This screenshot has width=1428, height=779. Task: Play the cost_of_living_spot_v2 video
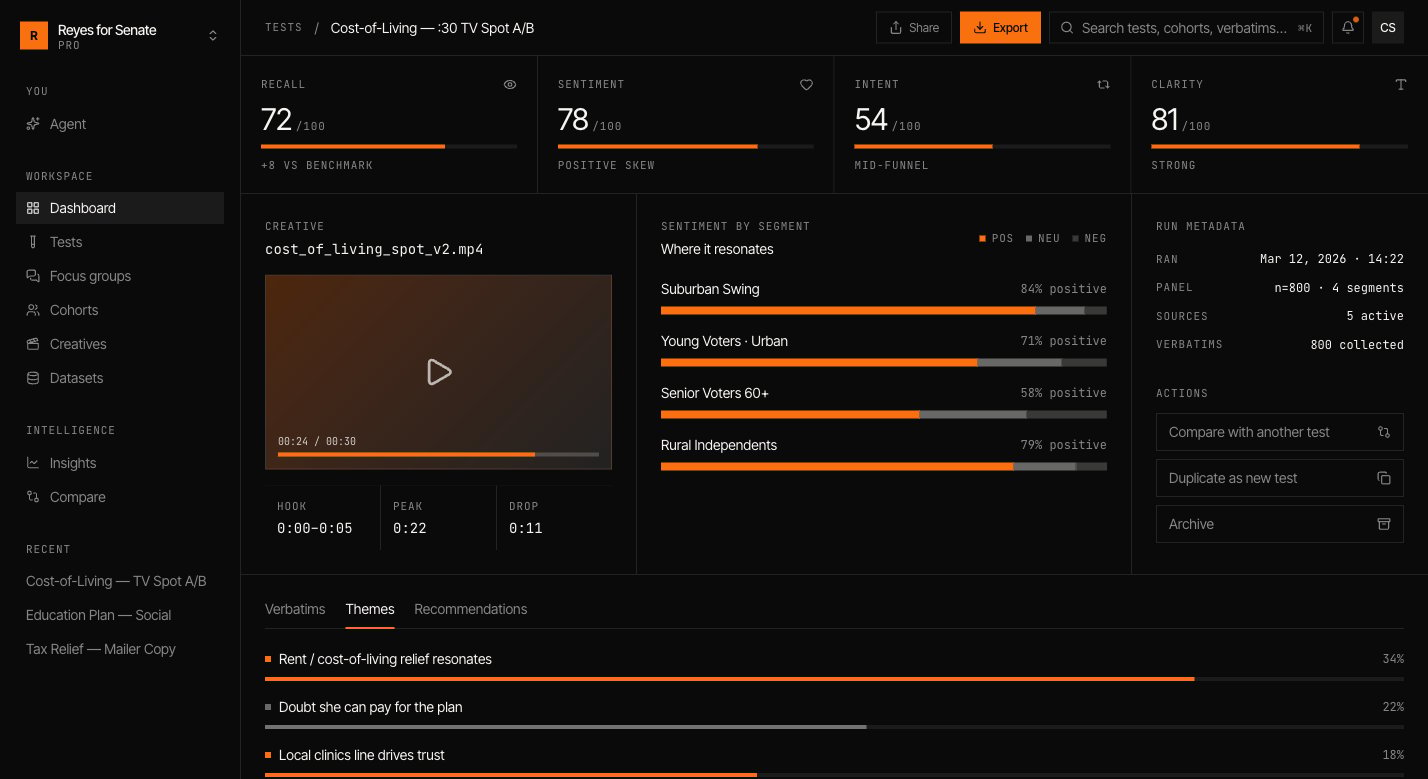click(438, 372)
